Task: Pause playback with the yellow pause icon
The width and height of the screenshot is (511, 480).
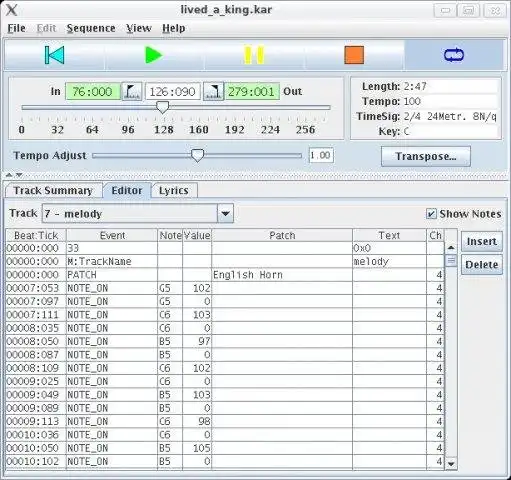Action: click(254, 55)
